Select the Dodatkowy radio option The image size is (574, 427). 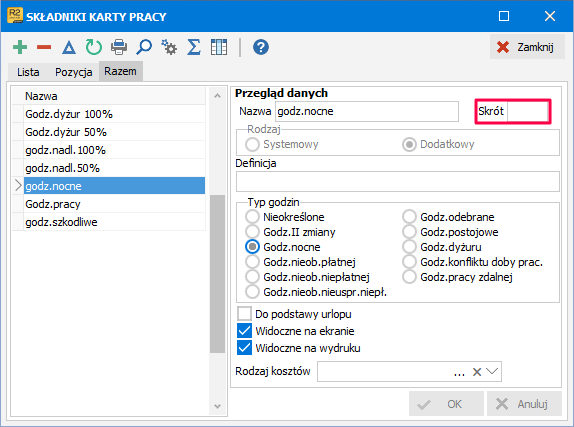point(409,144)
